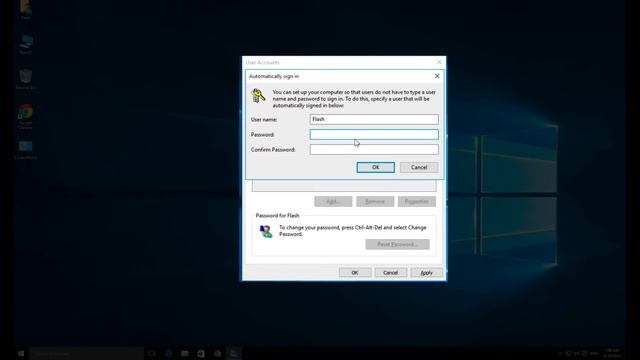Screen dimensions: 640x360
Task: Click Cancel in the User Accounts window
Action: point(391,273)
